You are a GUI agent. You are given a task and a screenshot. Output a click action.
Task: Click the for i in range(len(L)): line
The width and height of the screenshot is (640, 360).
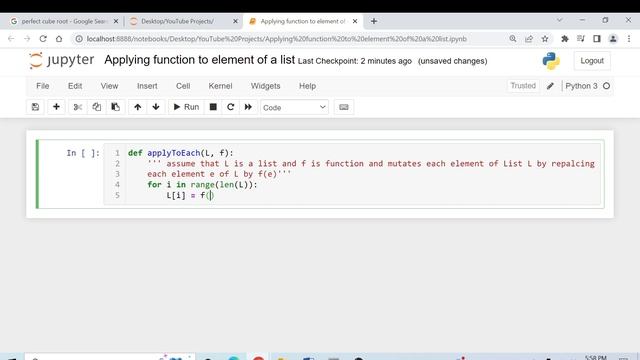[x=202, y=184]
